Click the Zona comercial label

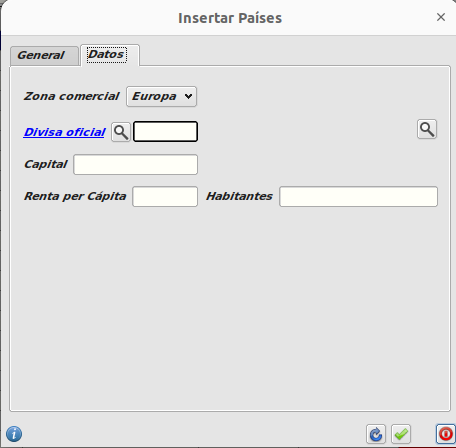pos(71,96)
